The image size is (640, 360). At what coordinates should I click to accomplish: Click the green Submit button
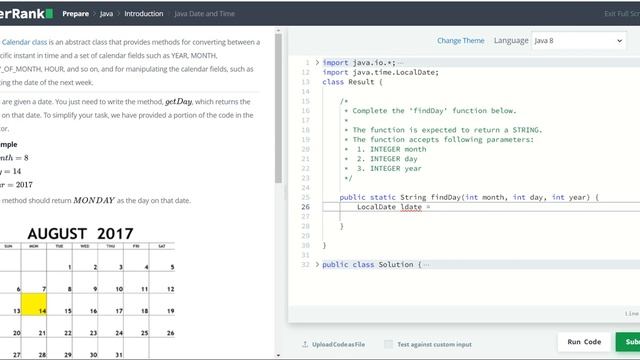coord(628,342)
